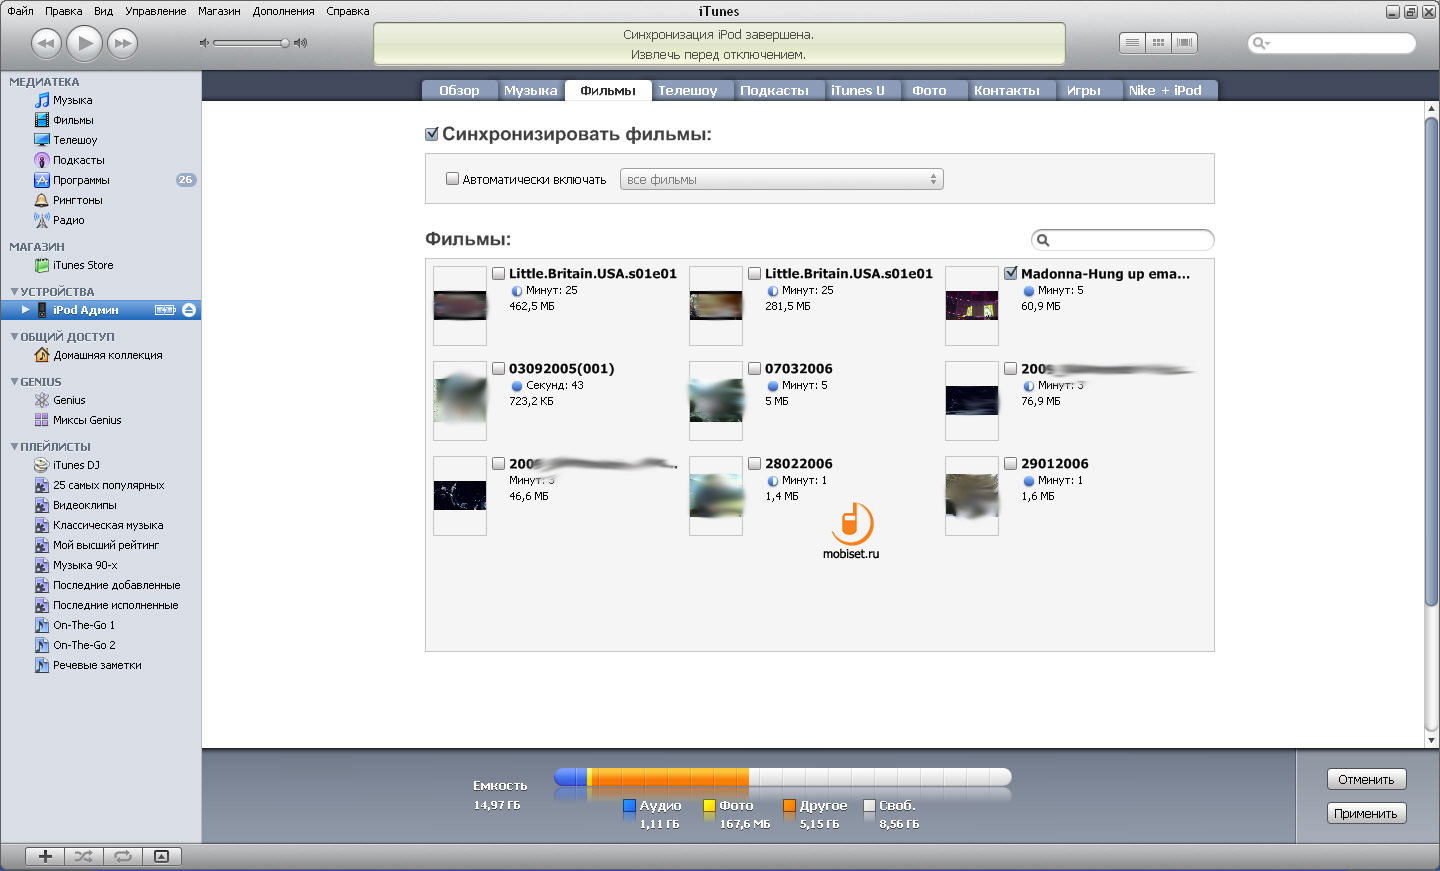Open Справка menu

pyautogui.click(x=348, y=11)
